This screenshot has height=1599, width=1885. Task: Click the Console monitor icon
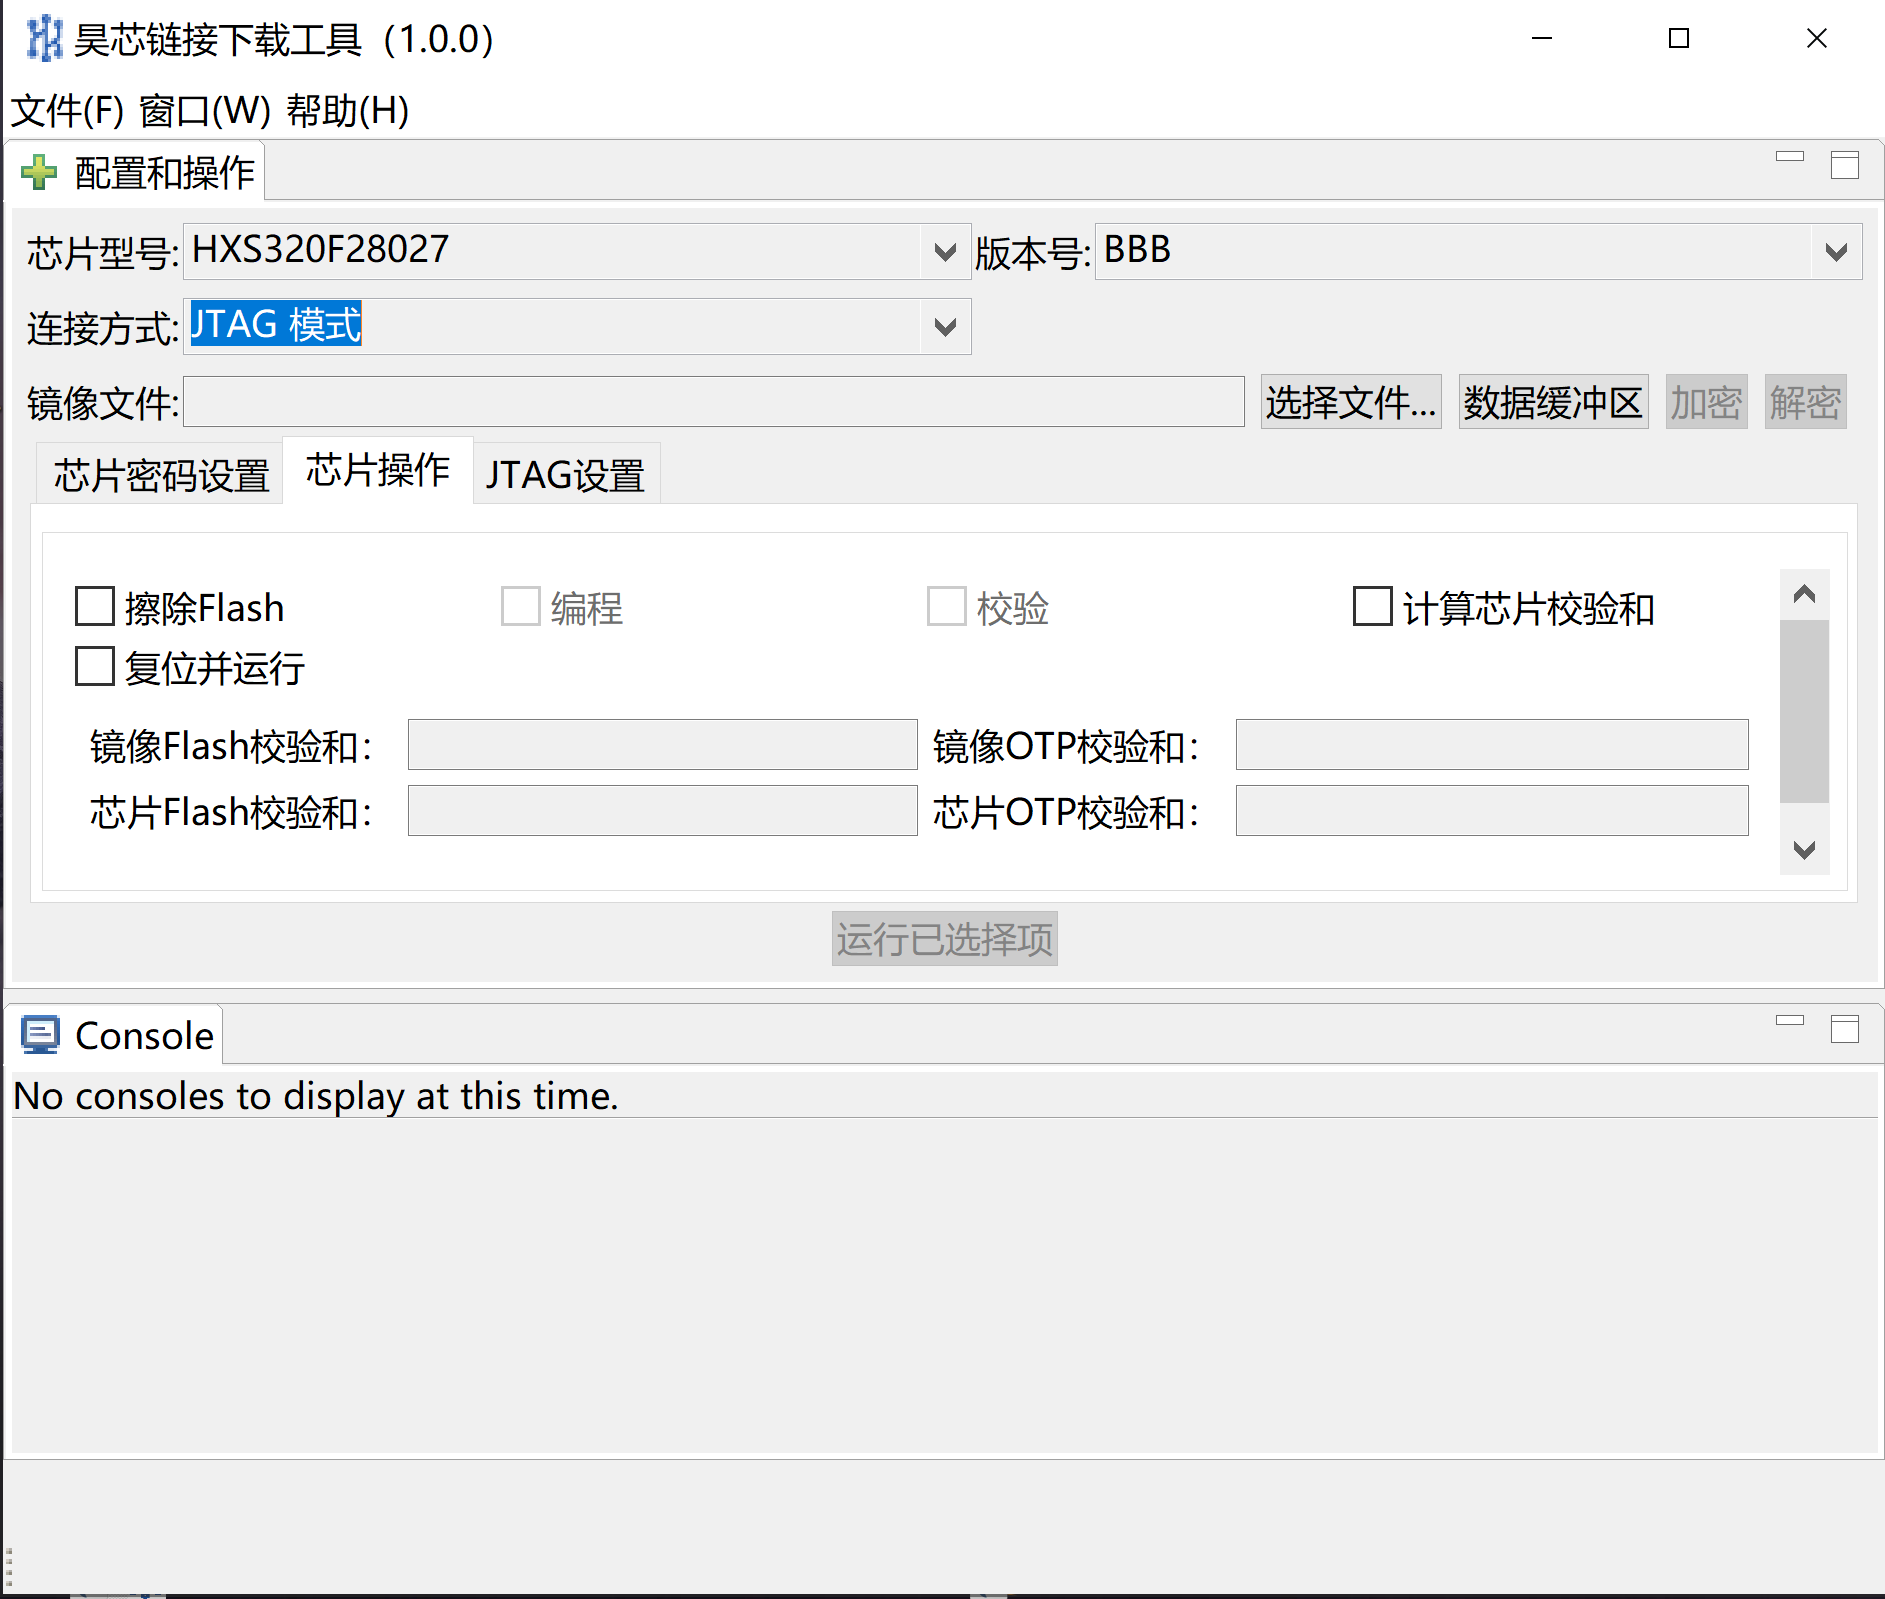(41, 1035)
